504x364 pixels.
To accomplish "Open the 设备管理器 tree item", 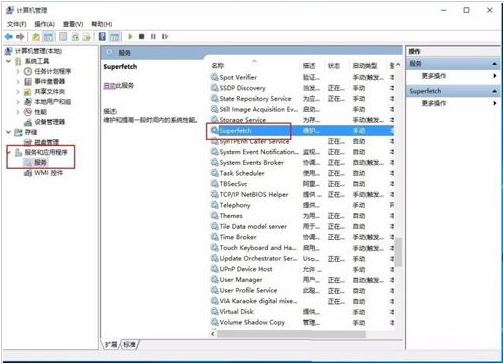I will [x=50, y=122].
